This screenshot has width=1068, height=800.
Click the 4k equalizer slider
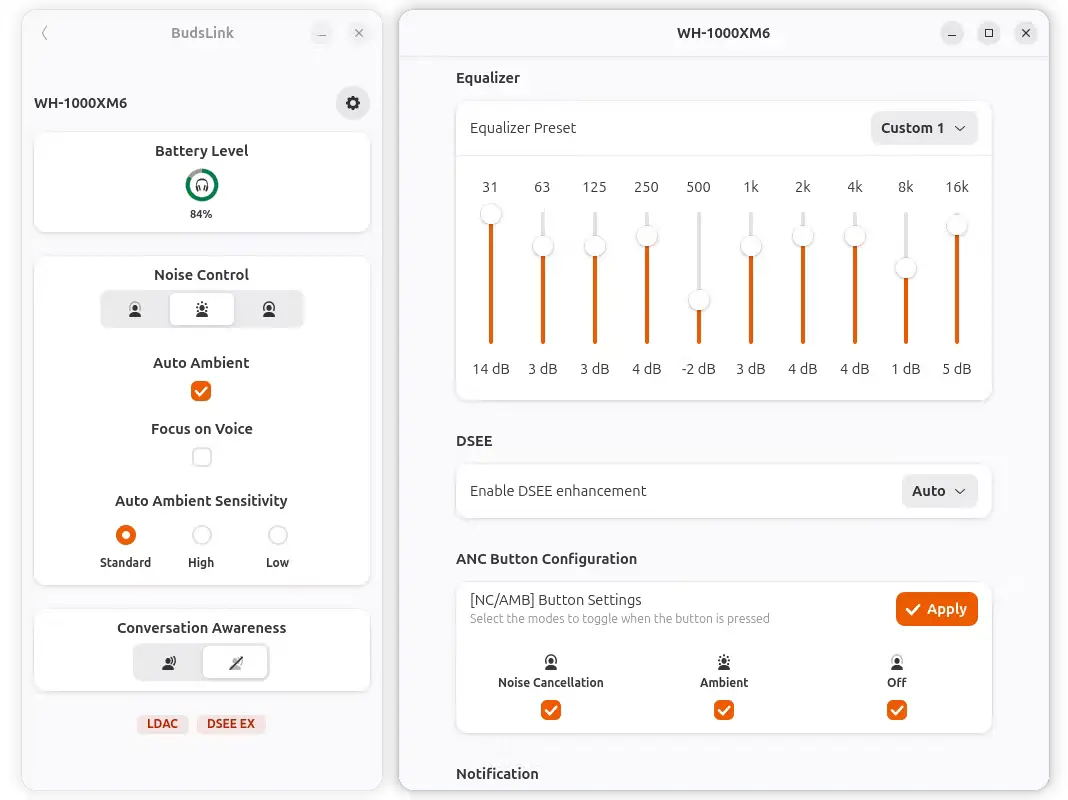[855, 278]
